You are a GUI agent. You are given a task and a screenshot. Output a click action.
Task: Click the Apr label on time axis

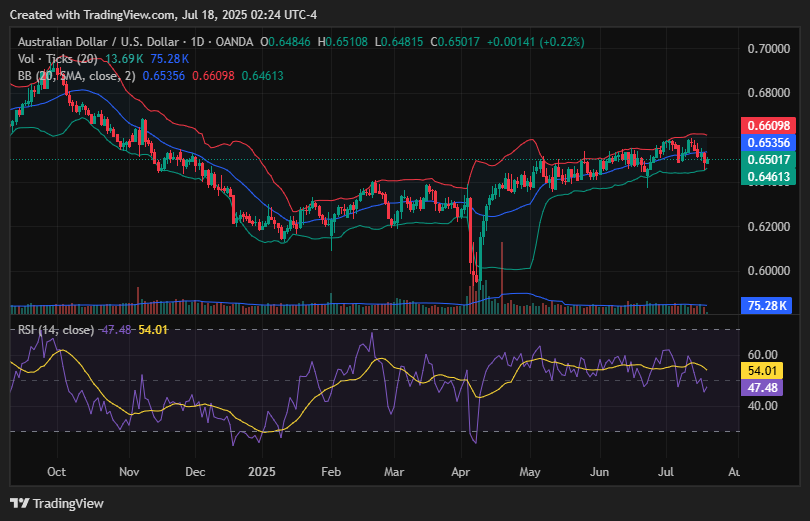tap(461, 472)
